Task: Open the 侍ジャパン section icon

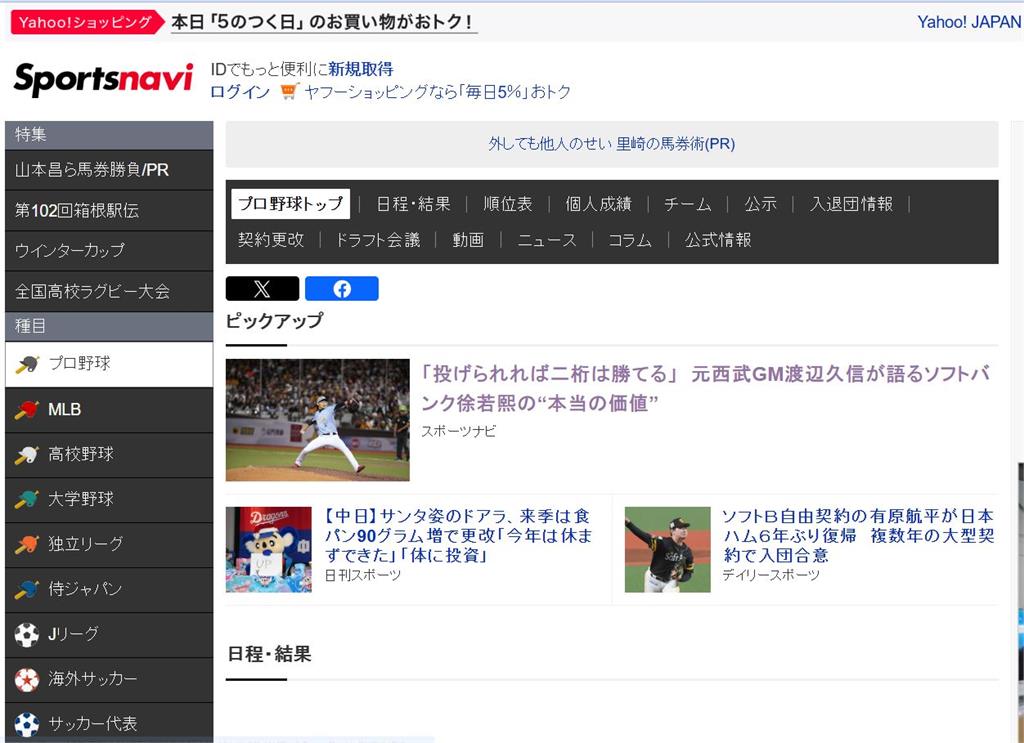Action: pyautogui.click(x=28, y=590)
